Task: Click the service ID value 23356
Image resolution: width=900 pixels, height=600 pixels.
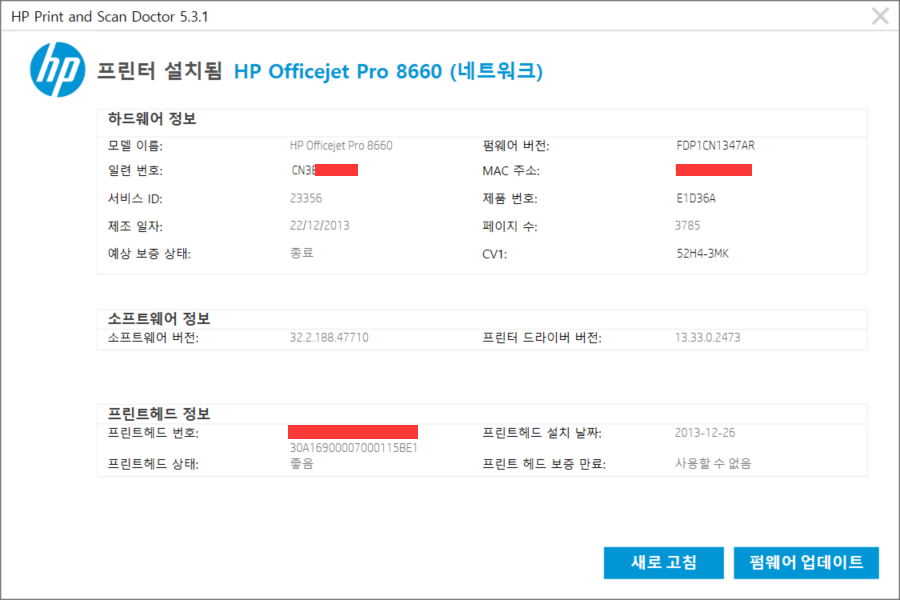Action: (306, 199)
